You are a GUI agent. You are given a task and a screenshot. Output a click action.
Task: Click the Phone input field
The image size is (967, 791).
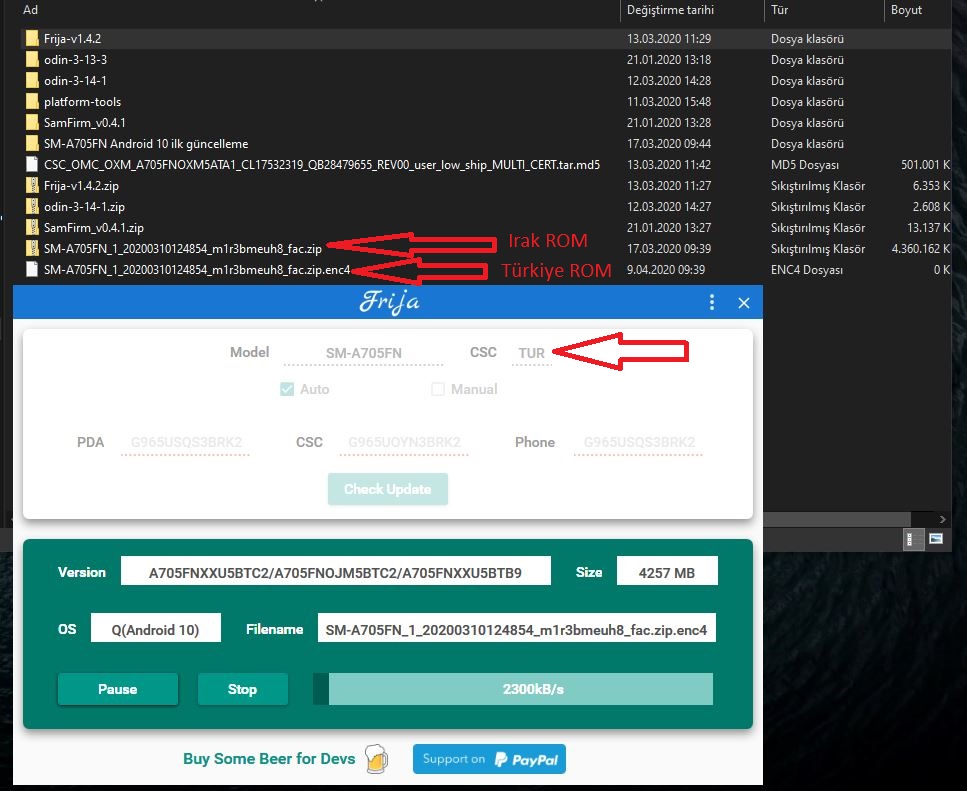[638, 443]
